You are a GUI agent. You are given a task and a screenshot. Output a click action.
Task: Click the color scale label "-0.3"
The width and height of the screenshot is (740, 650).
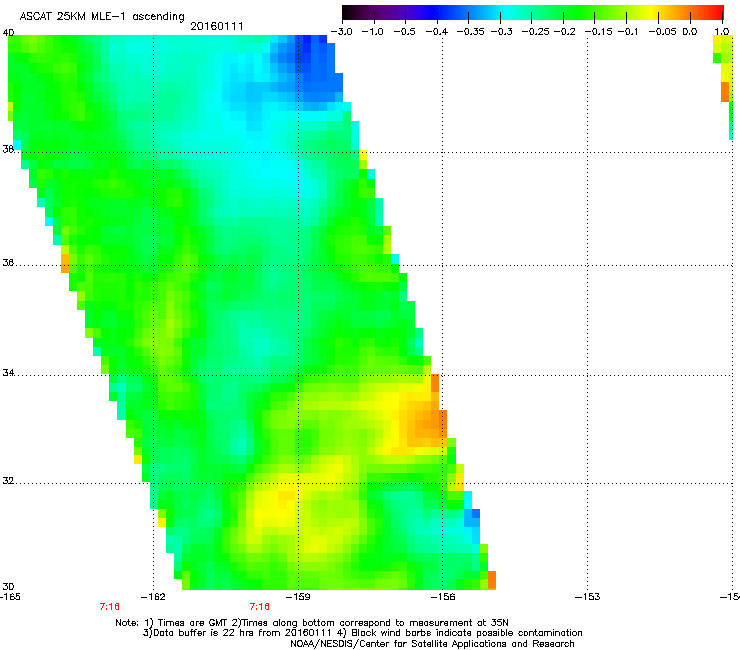pos(501,32)
